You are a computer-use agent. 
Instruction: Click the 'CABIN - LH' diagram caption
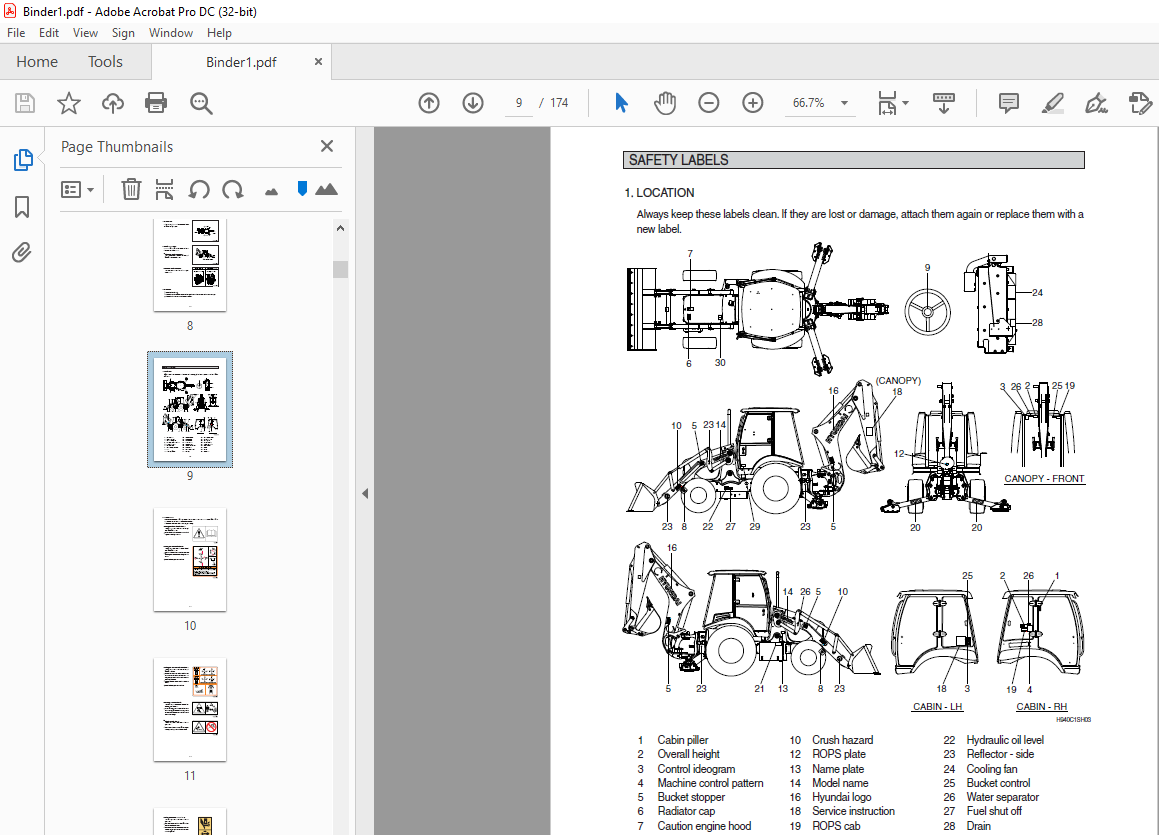pyautogui.click(x=937, y=707)
